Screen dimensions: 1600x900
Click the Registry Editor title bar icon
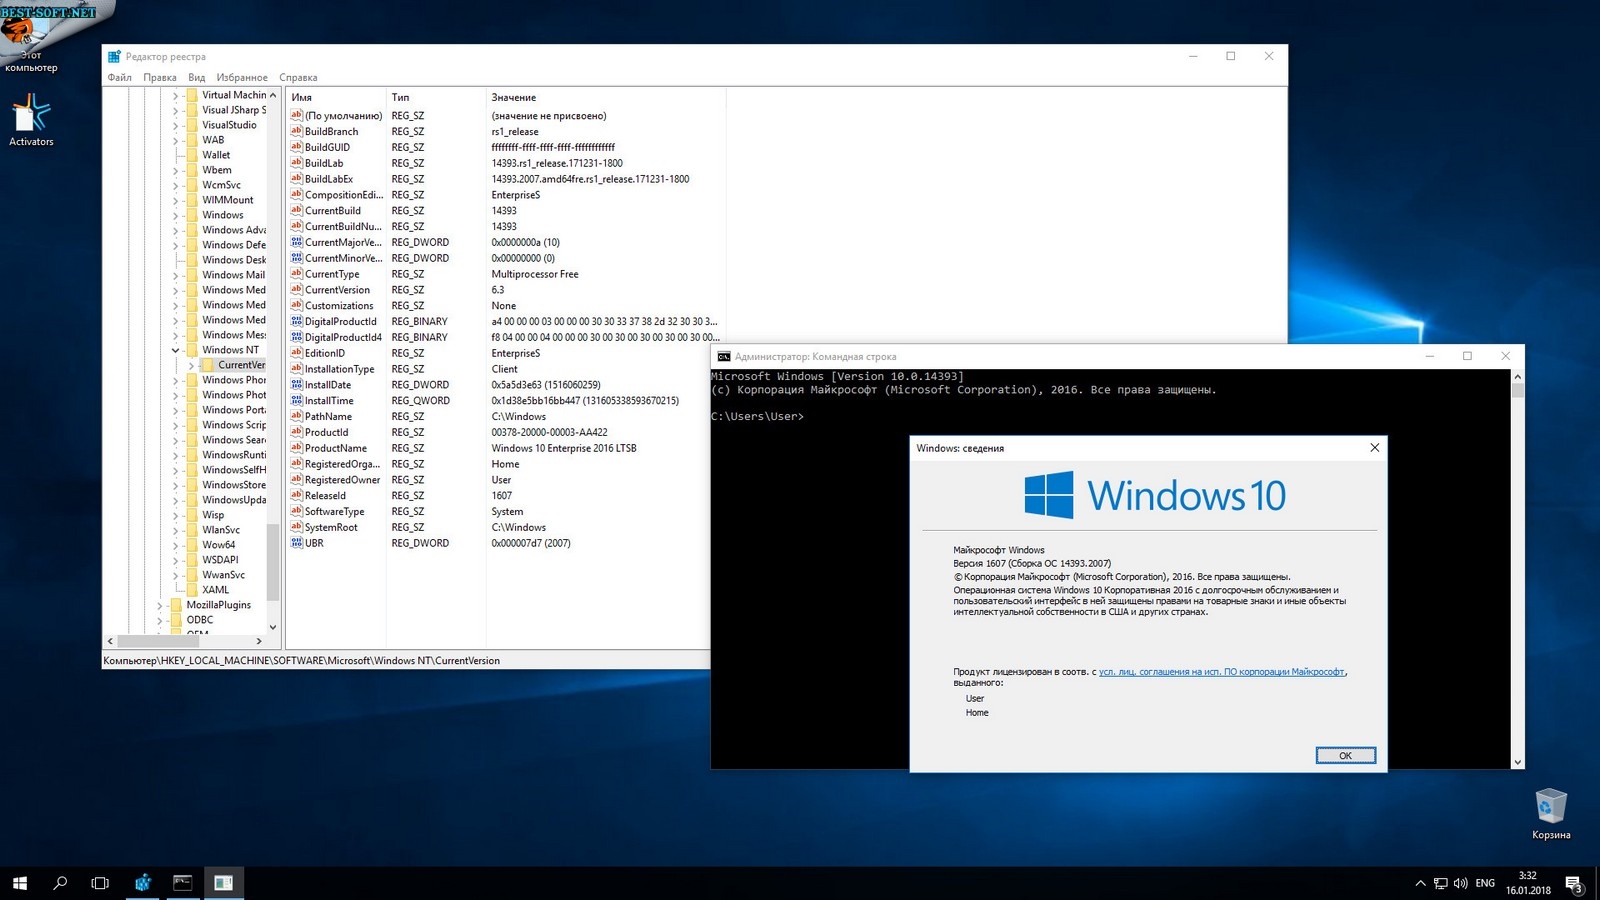[x=114, y=57]
